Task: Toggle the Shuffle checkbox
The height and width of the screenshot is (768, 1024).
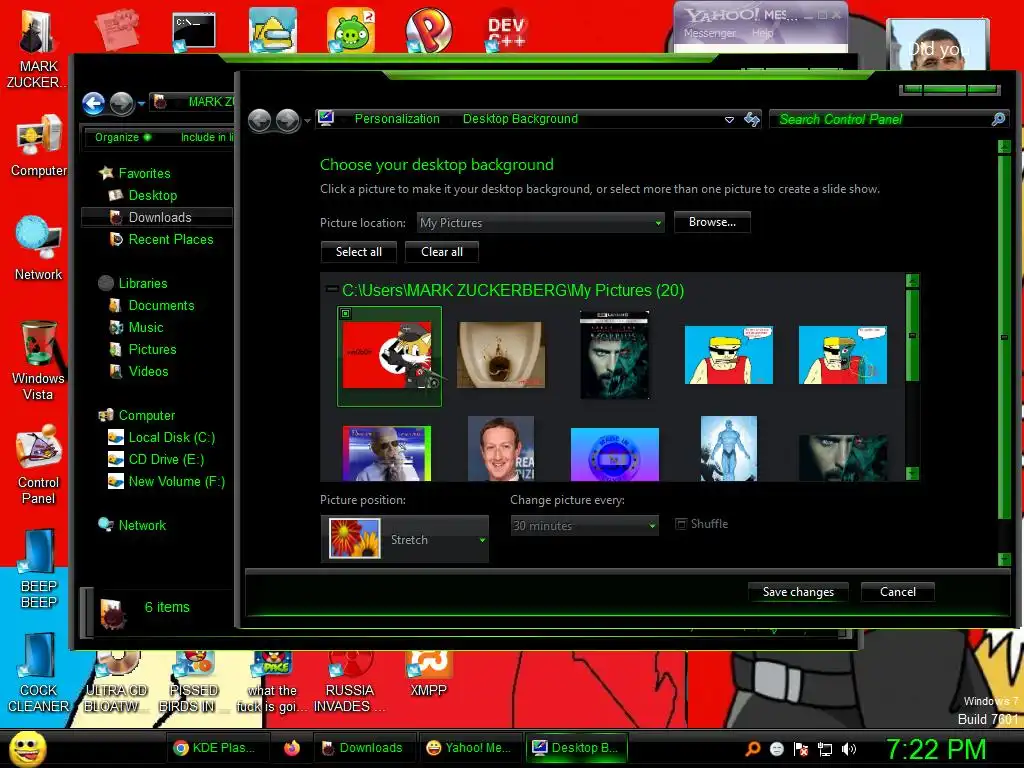Action: 681,524
